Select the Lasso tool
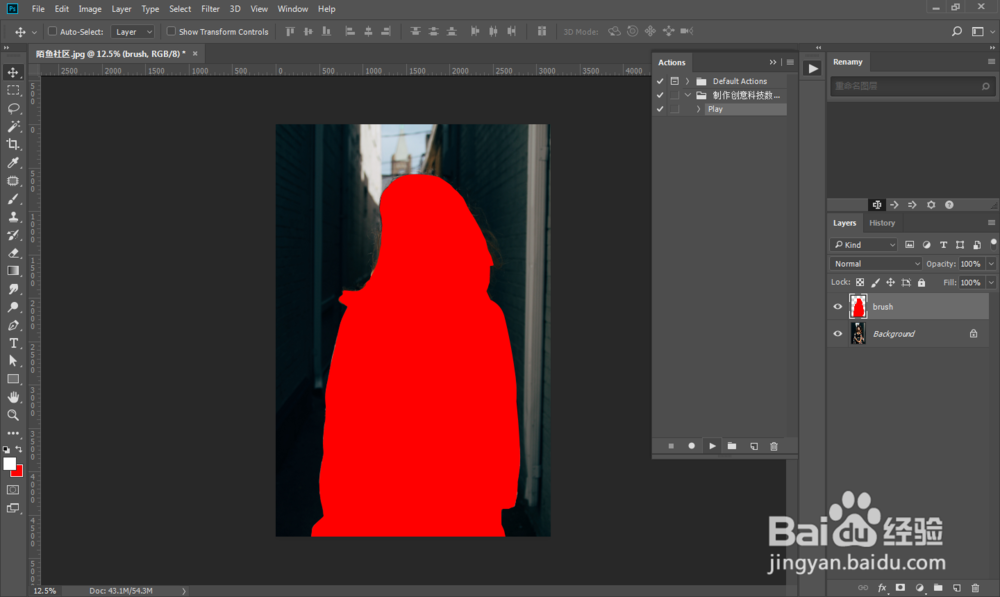The image size is (1000, 597). point(13,108)
